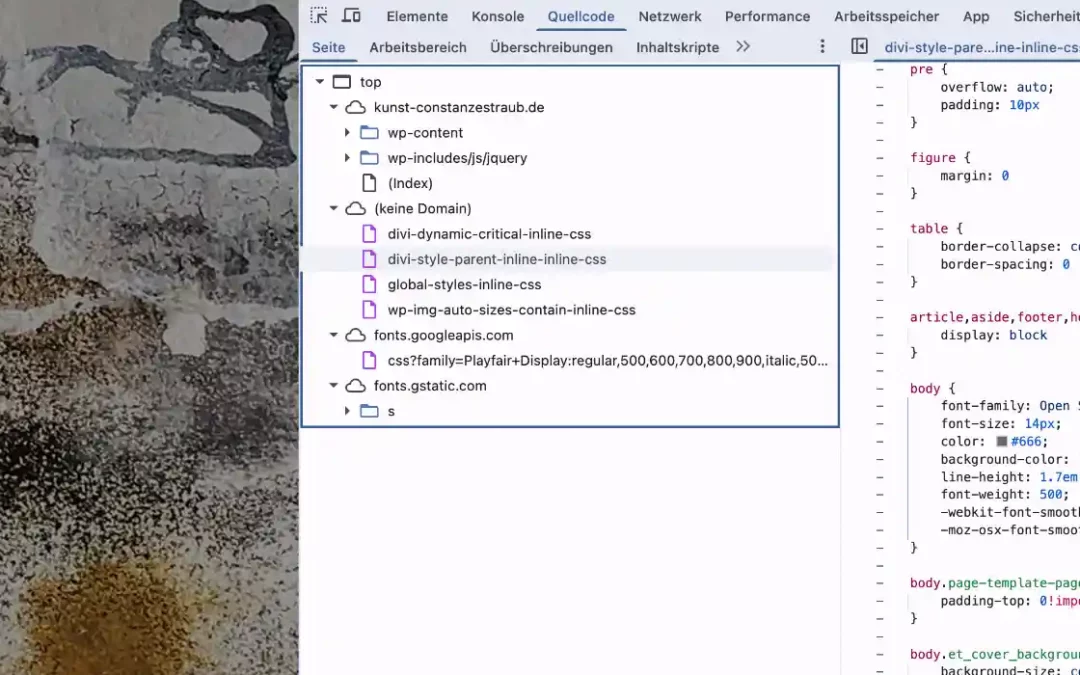Open the Arbeitsspeicher tab

(886, 17)
